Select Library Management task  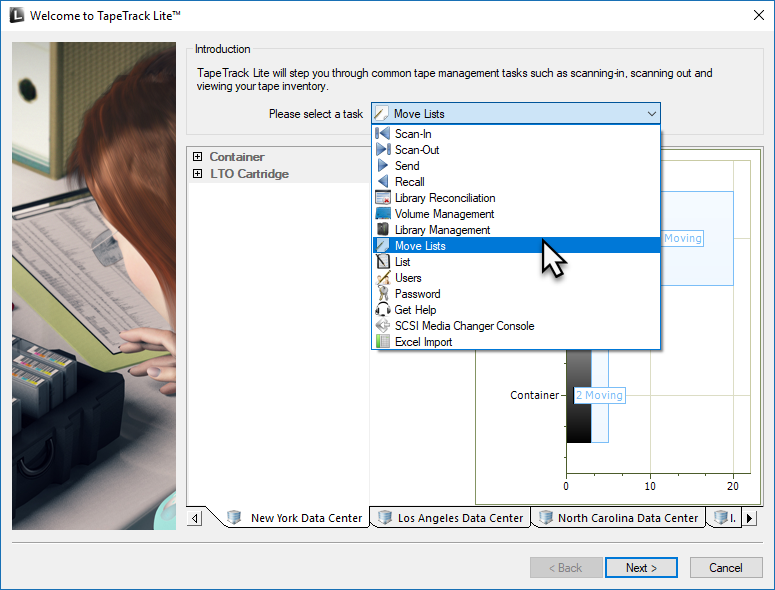pos(516,229)
